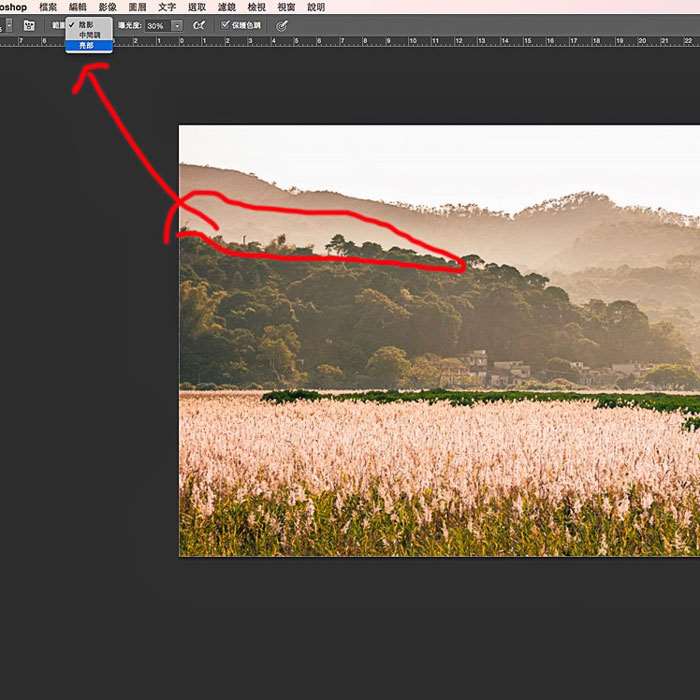Enable airbrush mode icon next to exposure
The image size is (700, 700).
(200, 25)
